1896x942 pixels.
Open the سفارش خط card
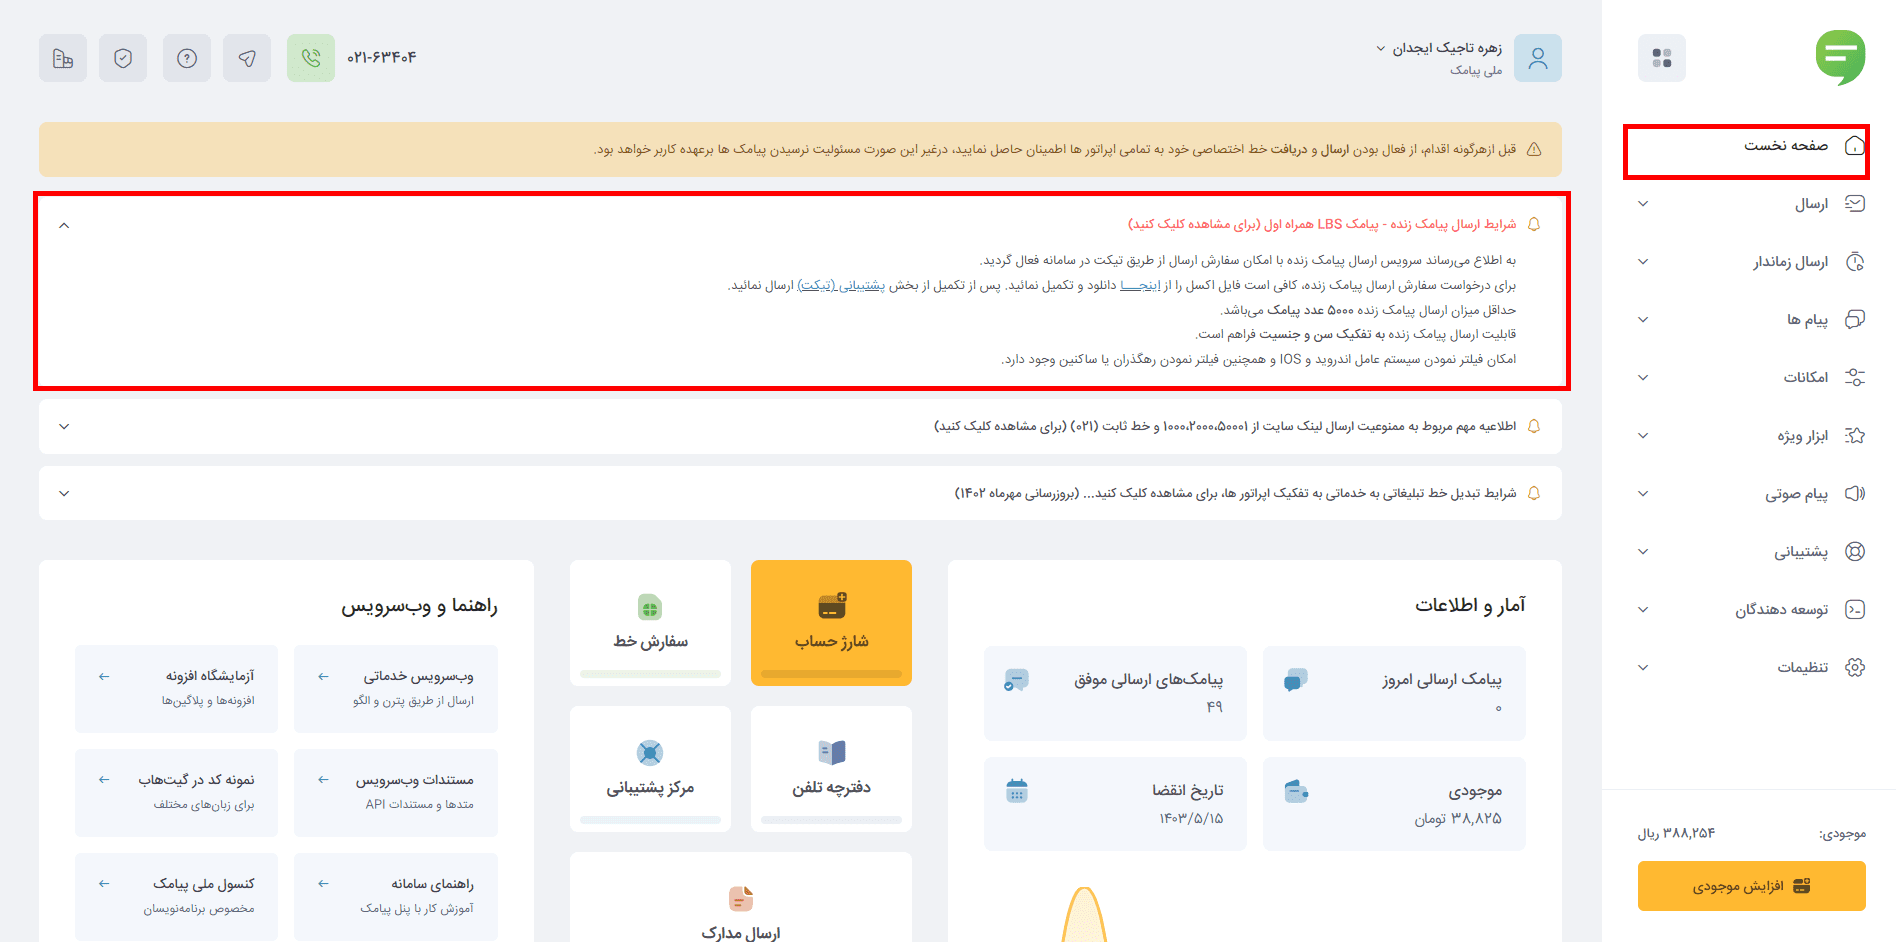point(650,622)
